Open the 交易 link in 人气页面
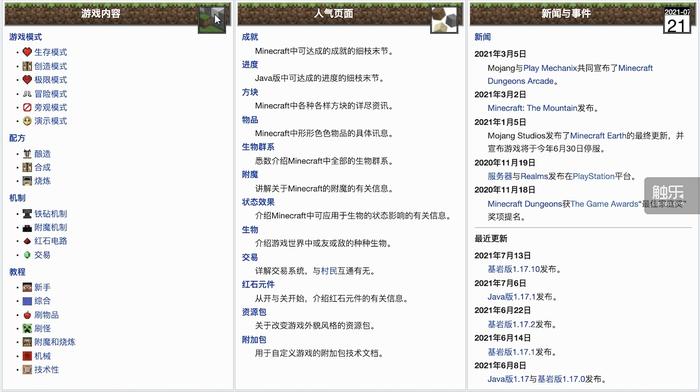700x392 pixels. coord(250,258)
